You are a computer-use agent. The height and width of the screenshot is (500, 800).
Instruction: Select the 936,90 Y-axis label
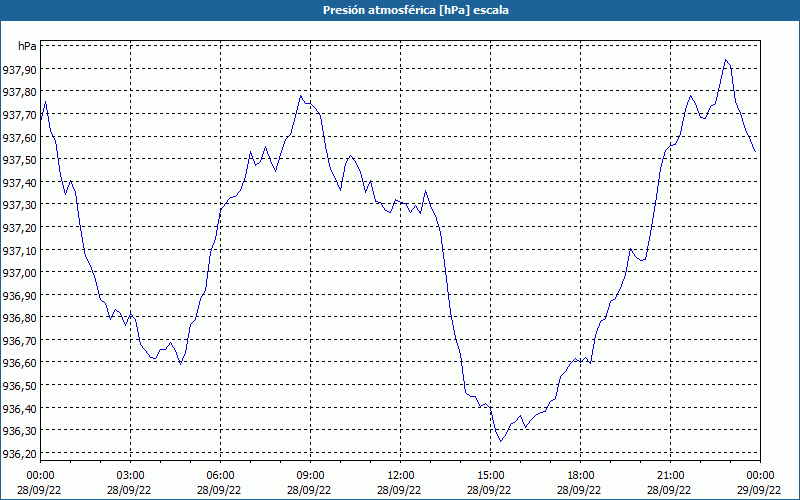tap(20, 296)
